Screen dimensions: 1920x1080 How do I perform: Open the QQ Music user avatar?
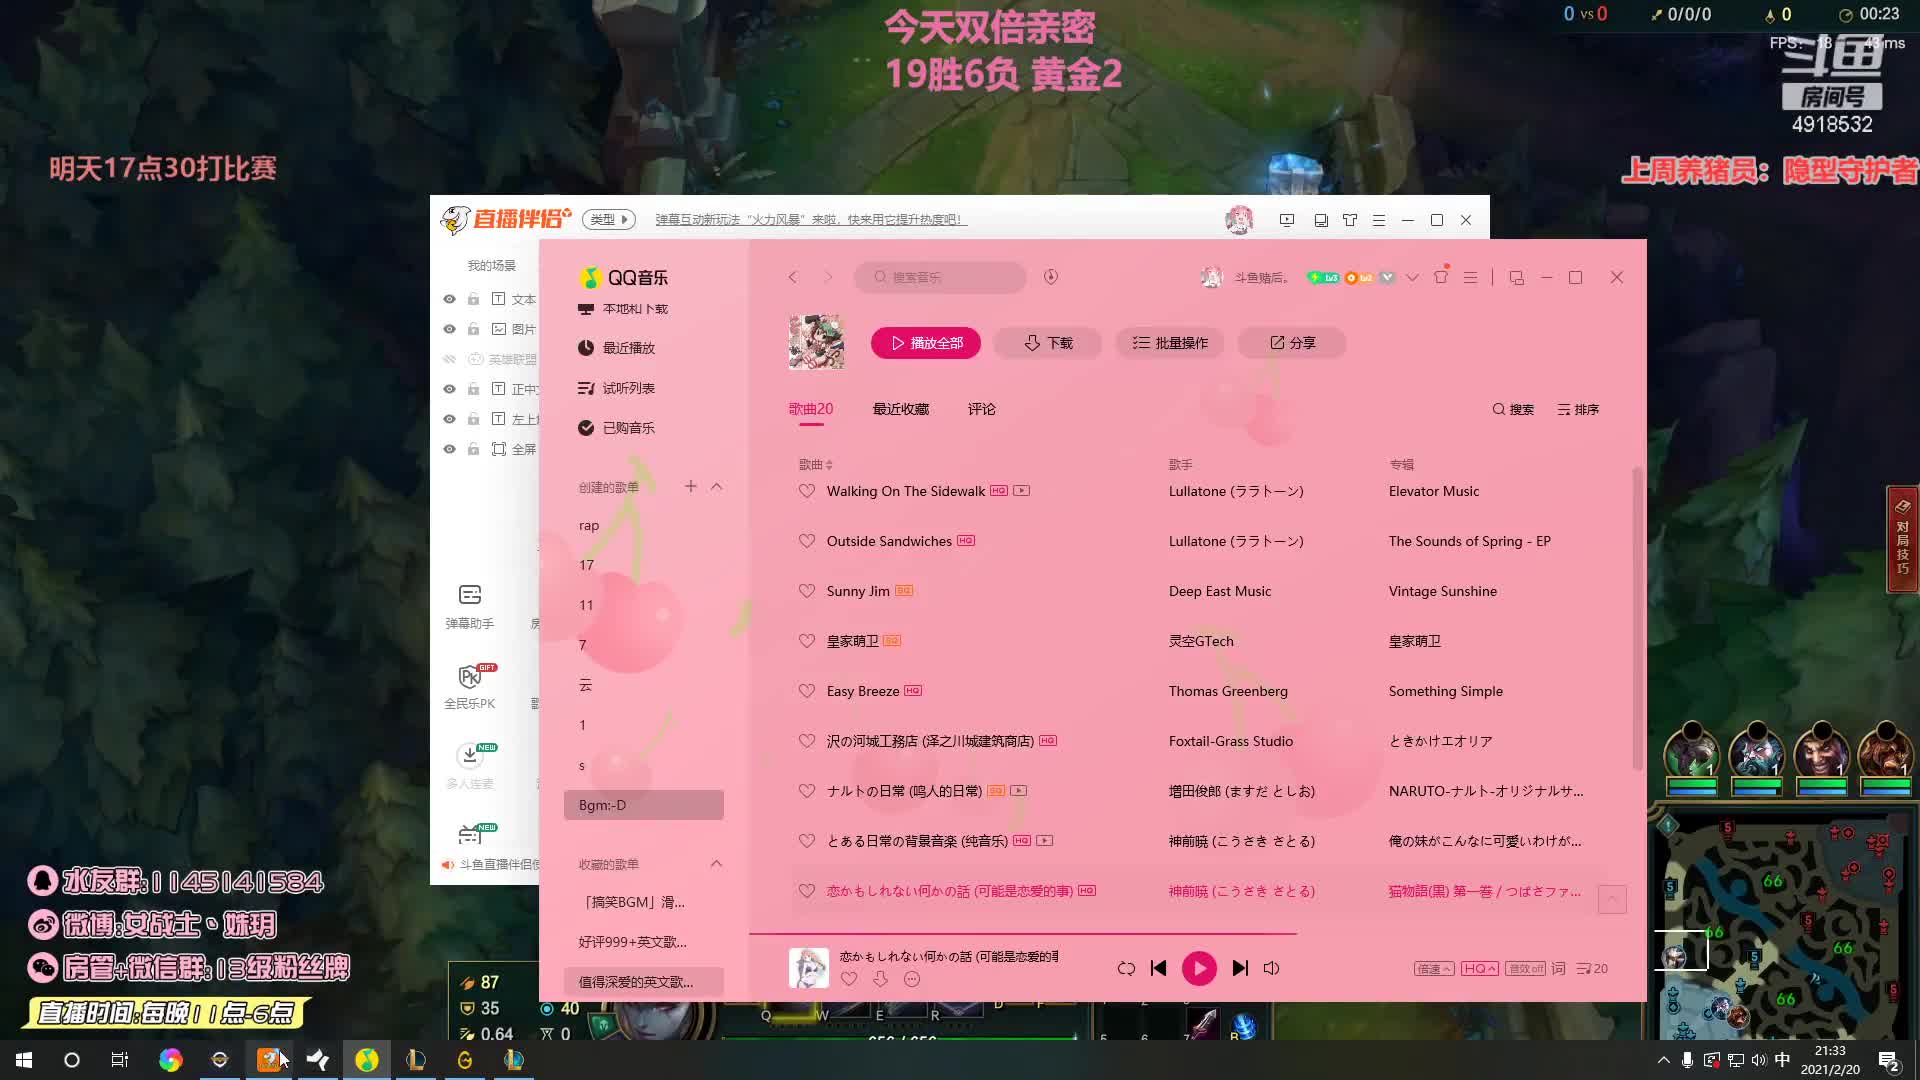1212,277
